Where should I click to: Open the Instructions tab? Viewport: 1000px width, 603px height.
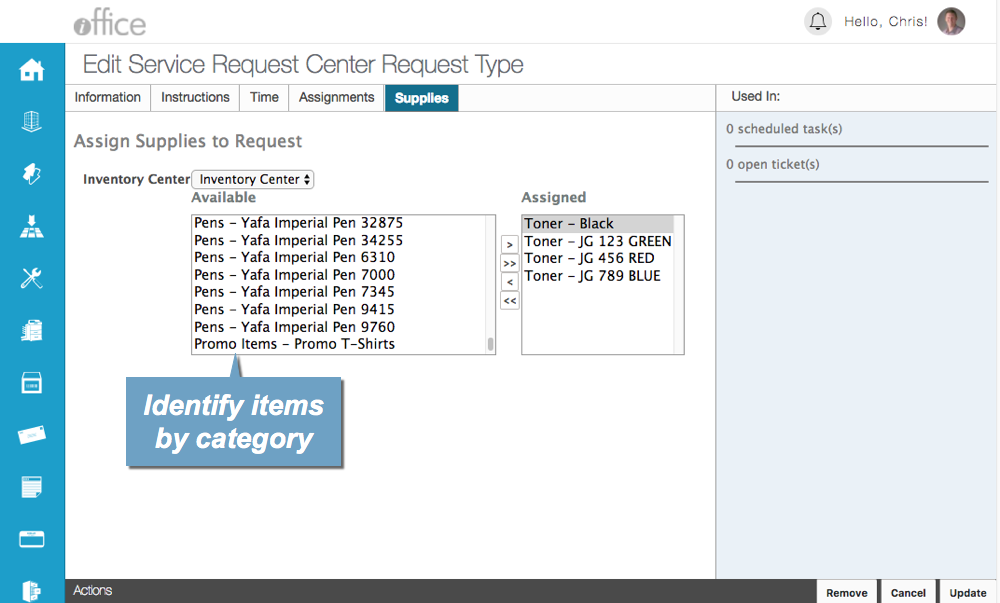point(195,98)
